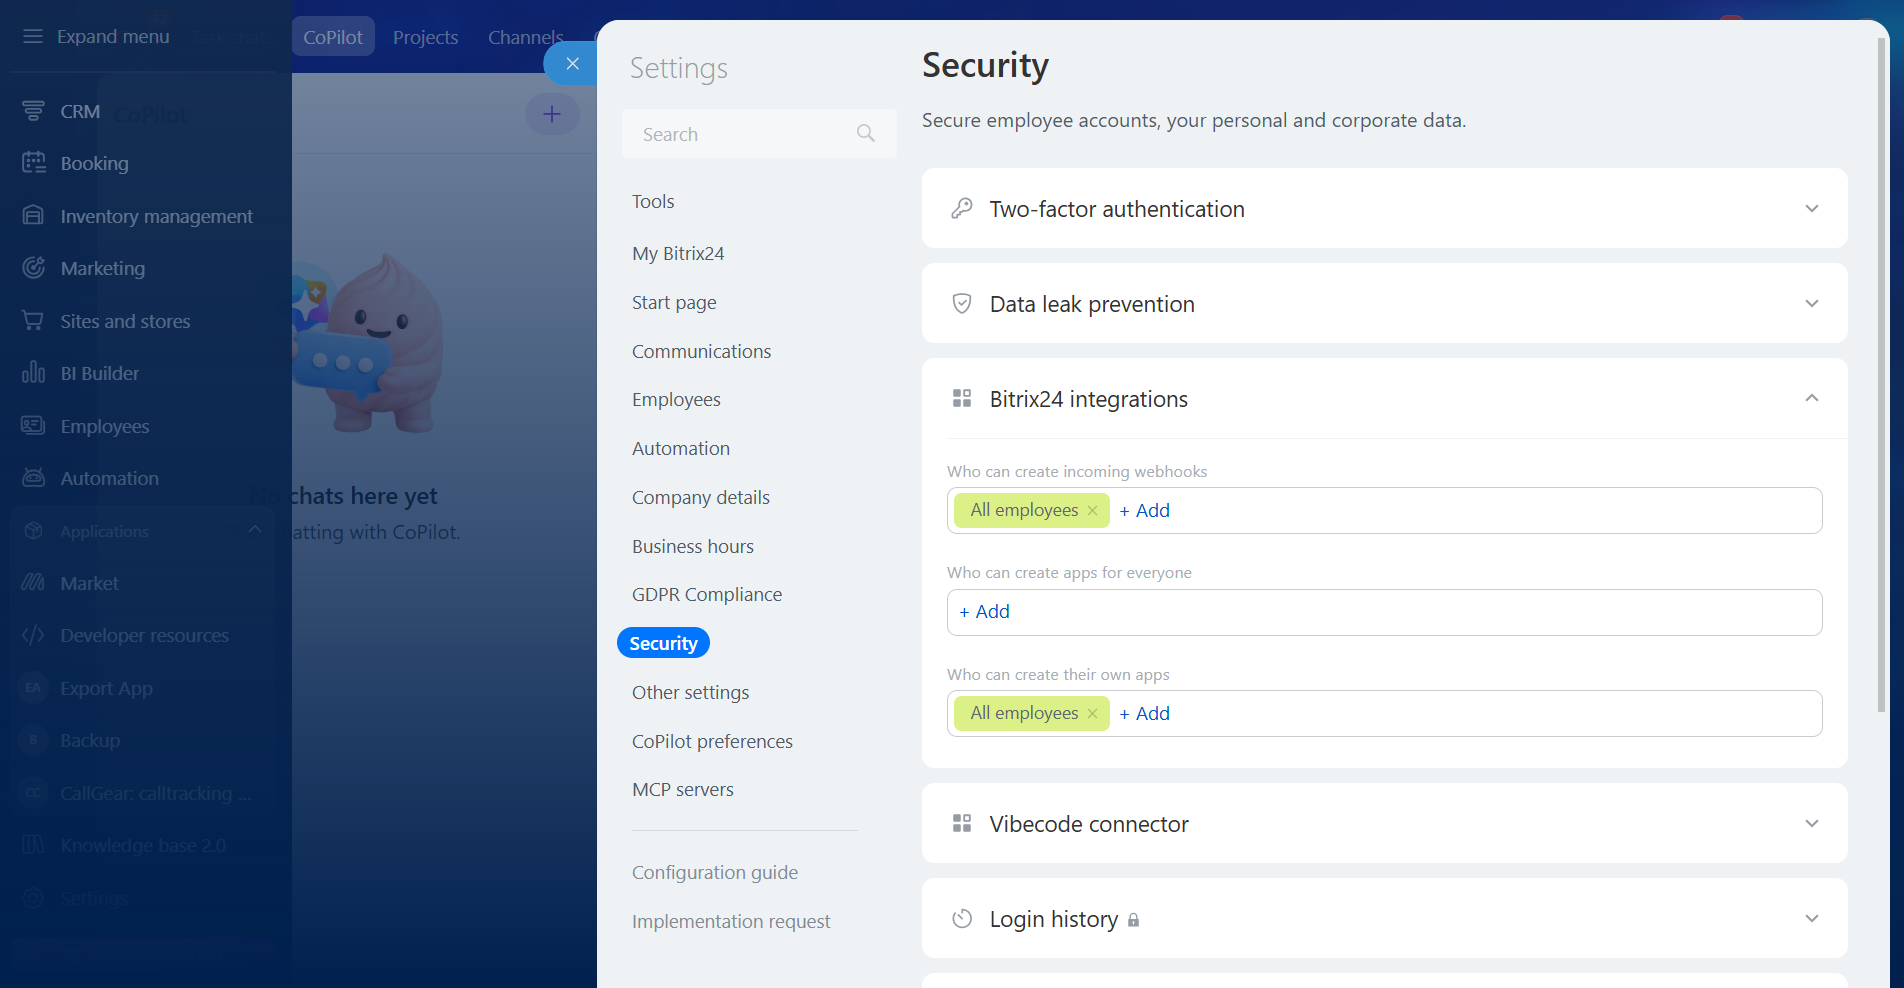Open GDPR Compliance settings
Viewport: 1904px width, 988px height.
[707, 594]
